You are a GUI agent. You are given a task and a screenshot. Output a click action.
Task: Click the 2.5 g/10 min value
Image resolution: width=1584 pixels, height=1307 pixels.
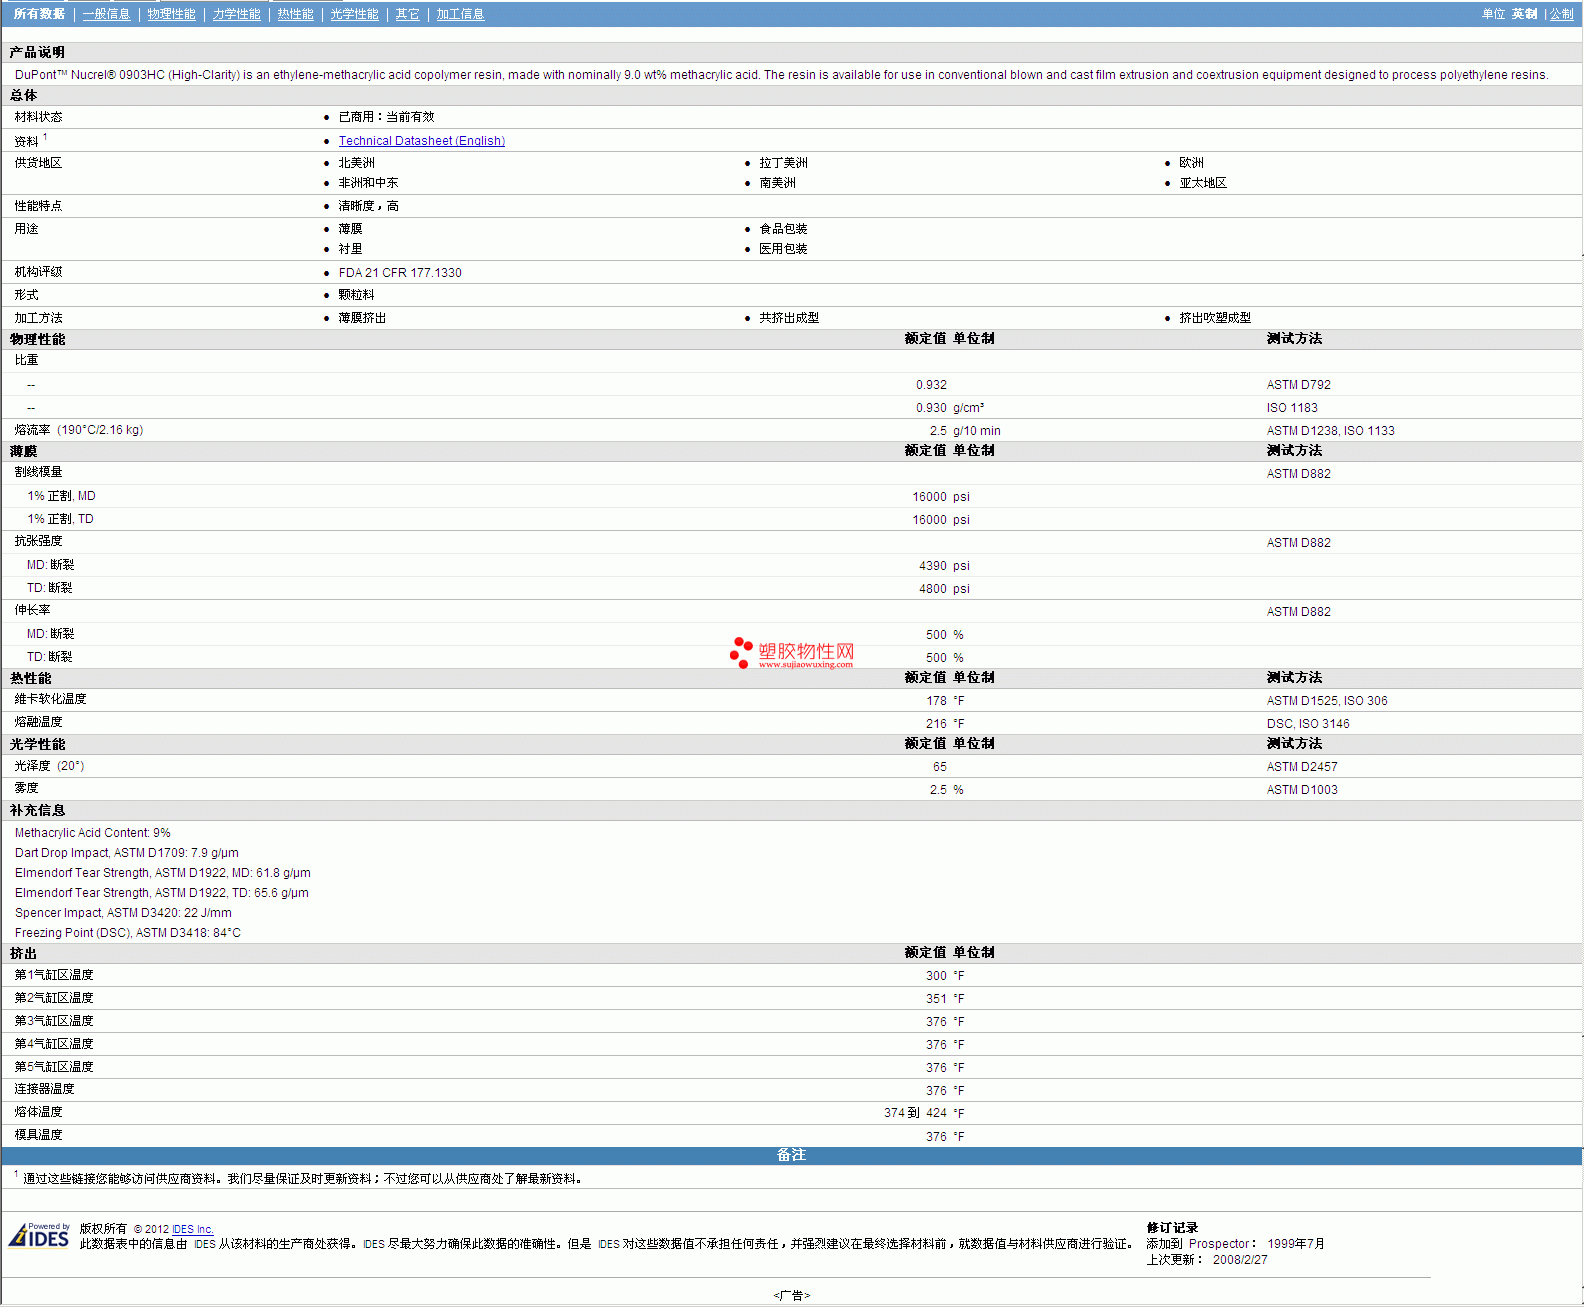point(964,431)
